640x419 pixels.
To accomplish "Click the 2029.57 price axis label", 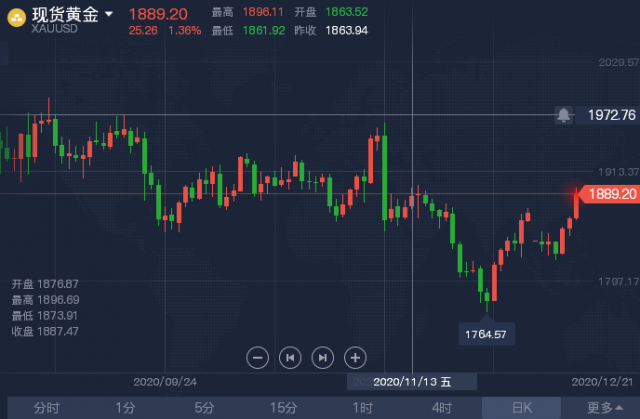I will [618, 62].
